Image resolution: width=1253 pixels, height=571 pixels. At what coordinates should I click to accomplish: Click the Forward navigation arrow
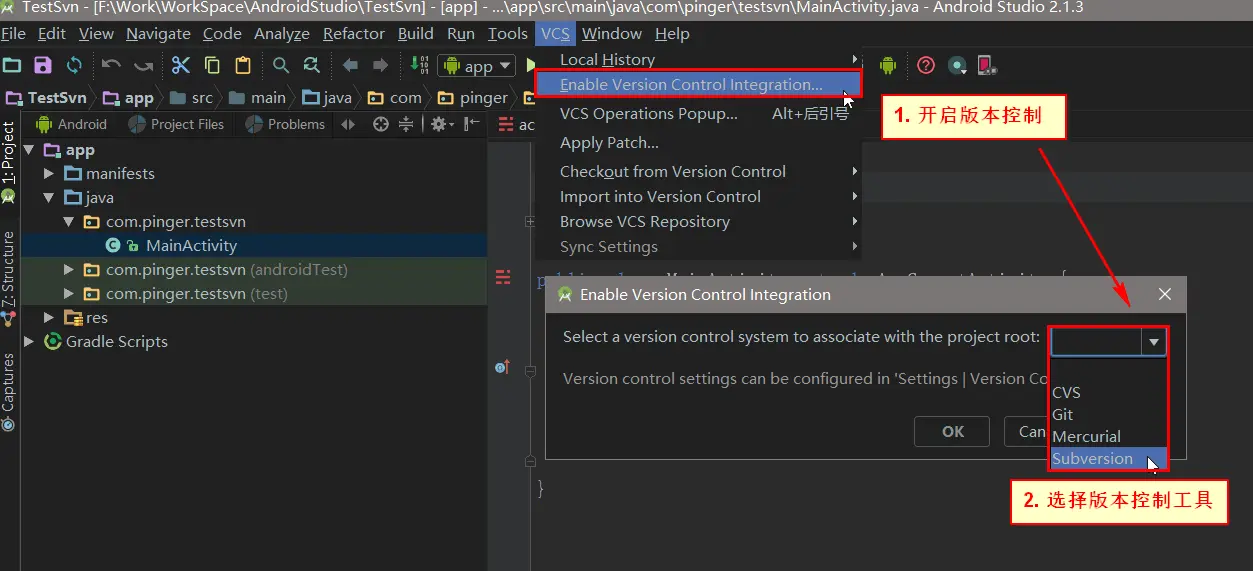point(380,66)
